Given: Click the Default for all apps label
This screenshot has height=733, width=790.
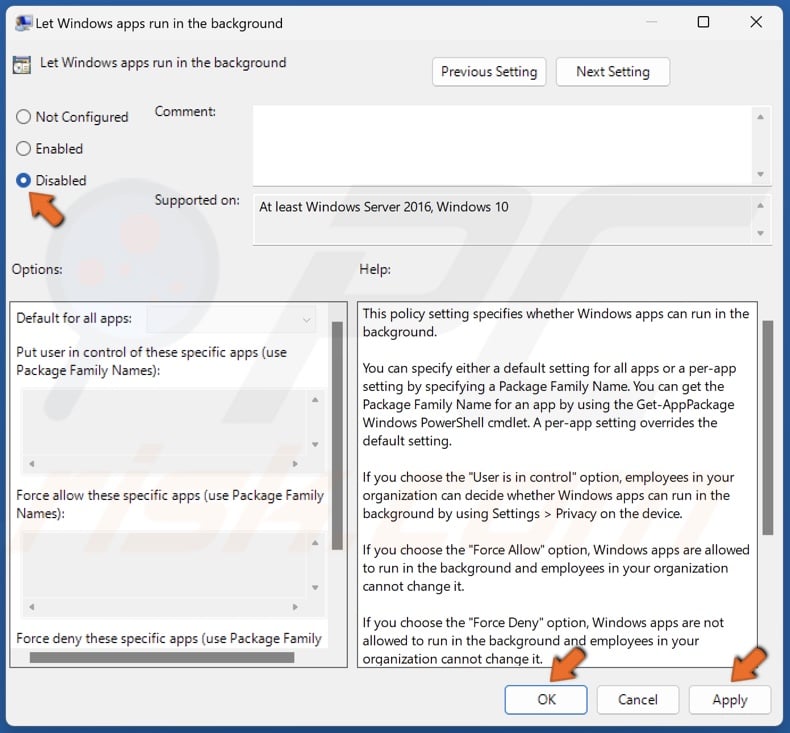Looking at the screenshot, I should 74,318.
